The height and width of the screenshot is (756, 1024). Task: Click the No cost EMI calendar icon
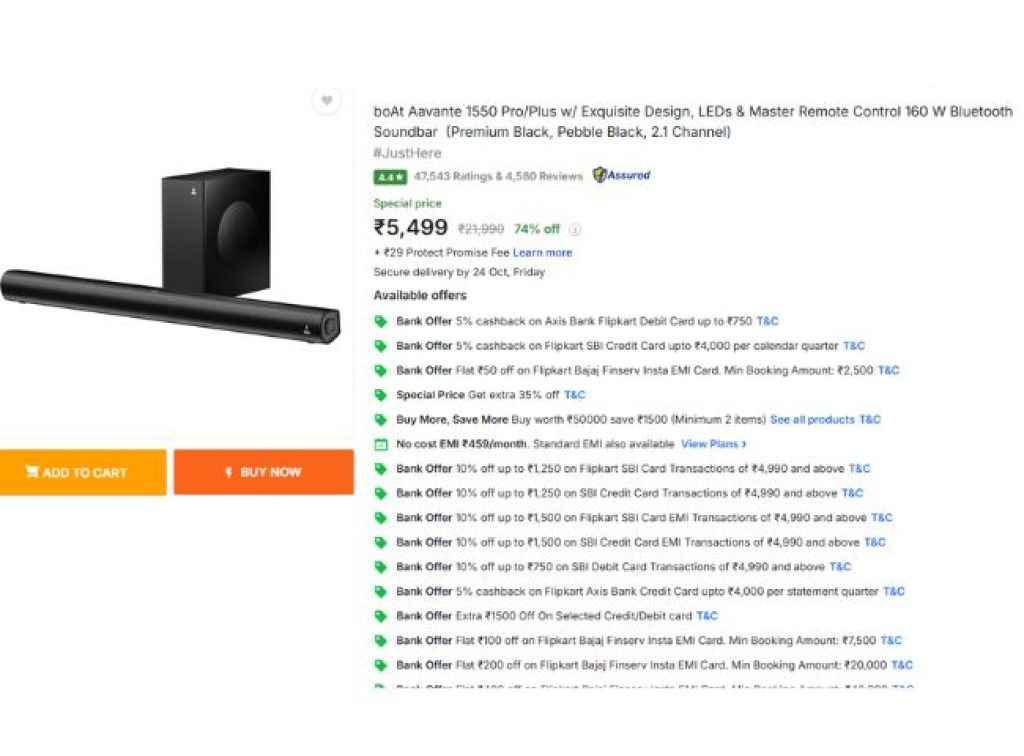[x=380, y=444]
